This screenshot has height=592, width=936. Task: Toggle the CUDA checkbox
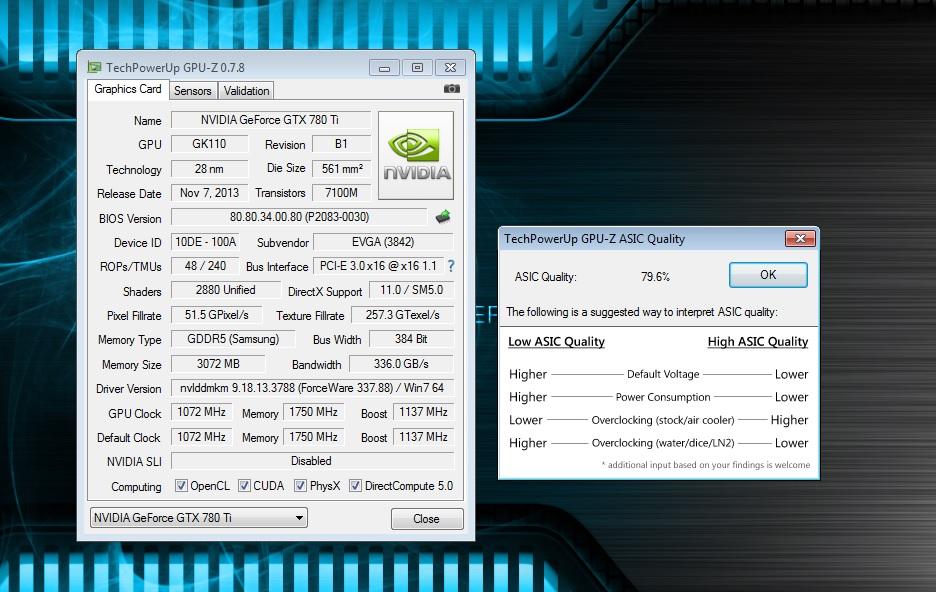(244, 486)
